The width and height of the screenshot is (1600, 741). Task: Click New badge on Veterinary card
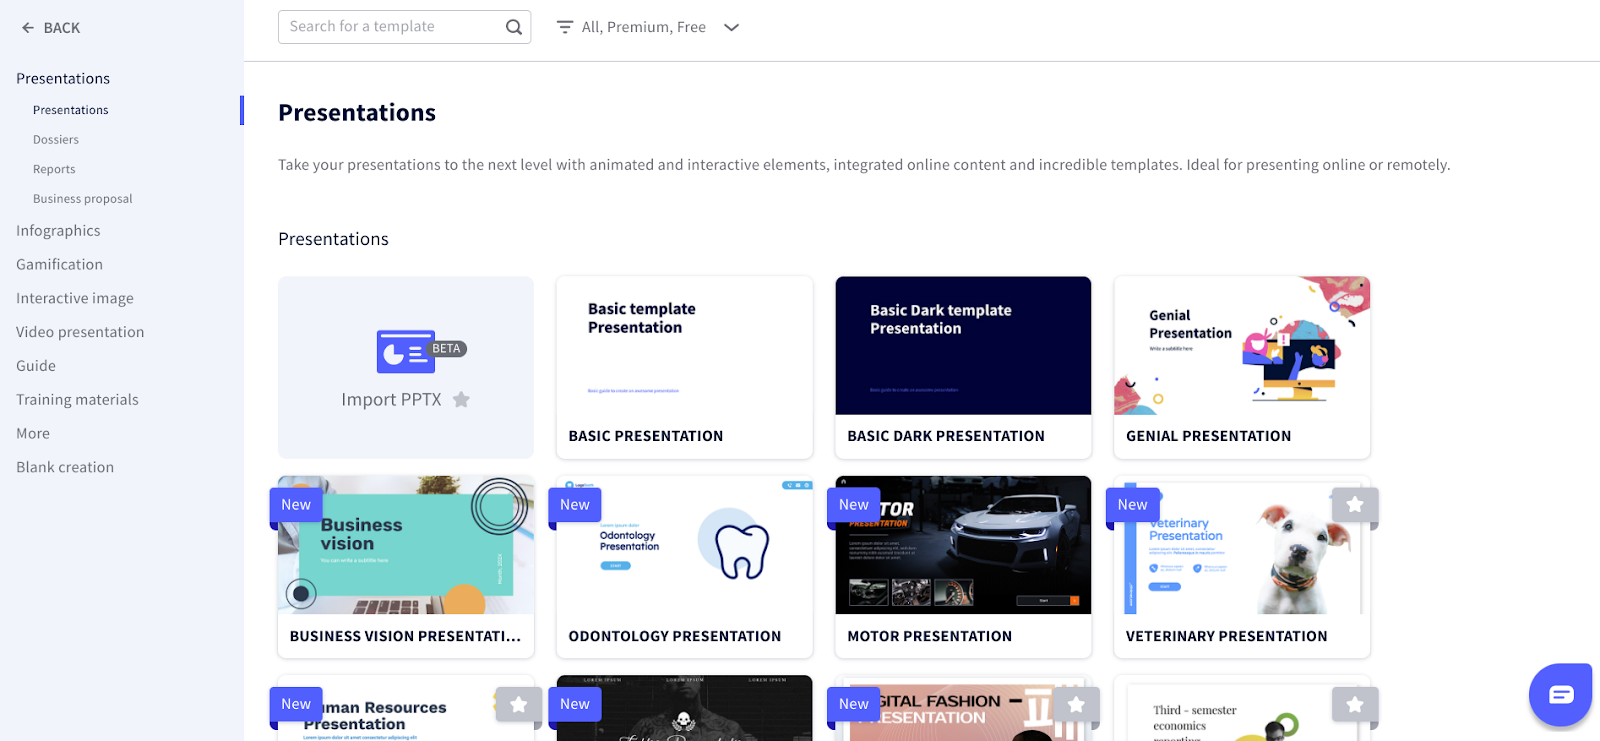pos(1133,505)
